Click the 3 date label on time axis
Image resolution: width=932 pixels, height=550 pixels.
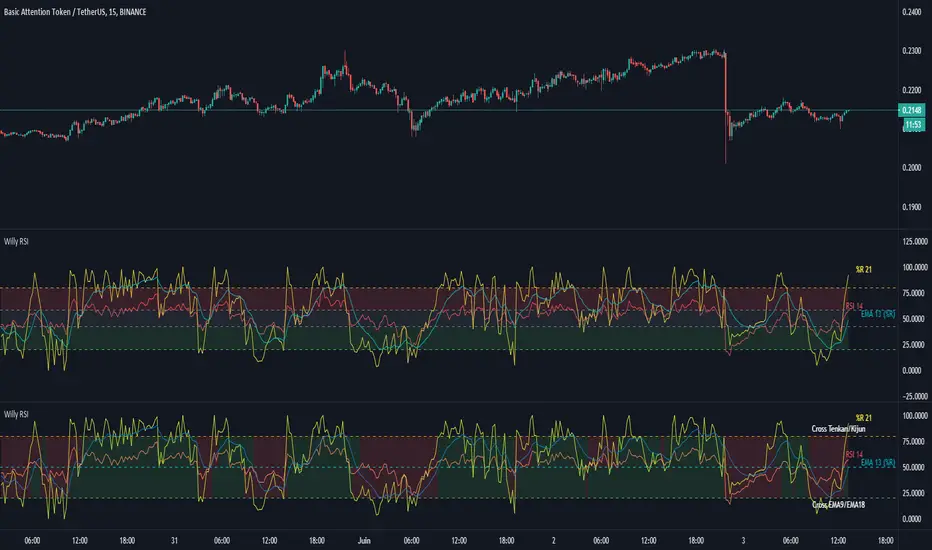743,540
